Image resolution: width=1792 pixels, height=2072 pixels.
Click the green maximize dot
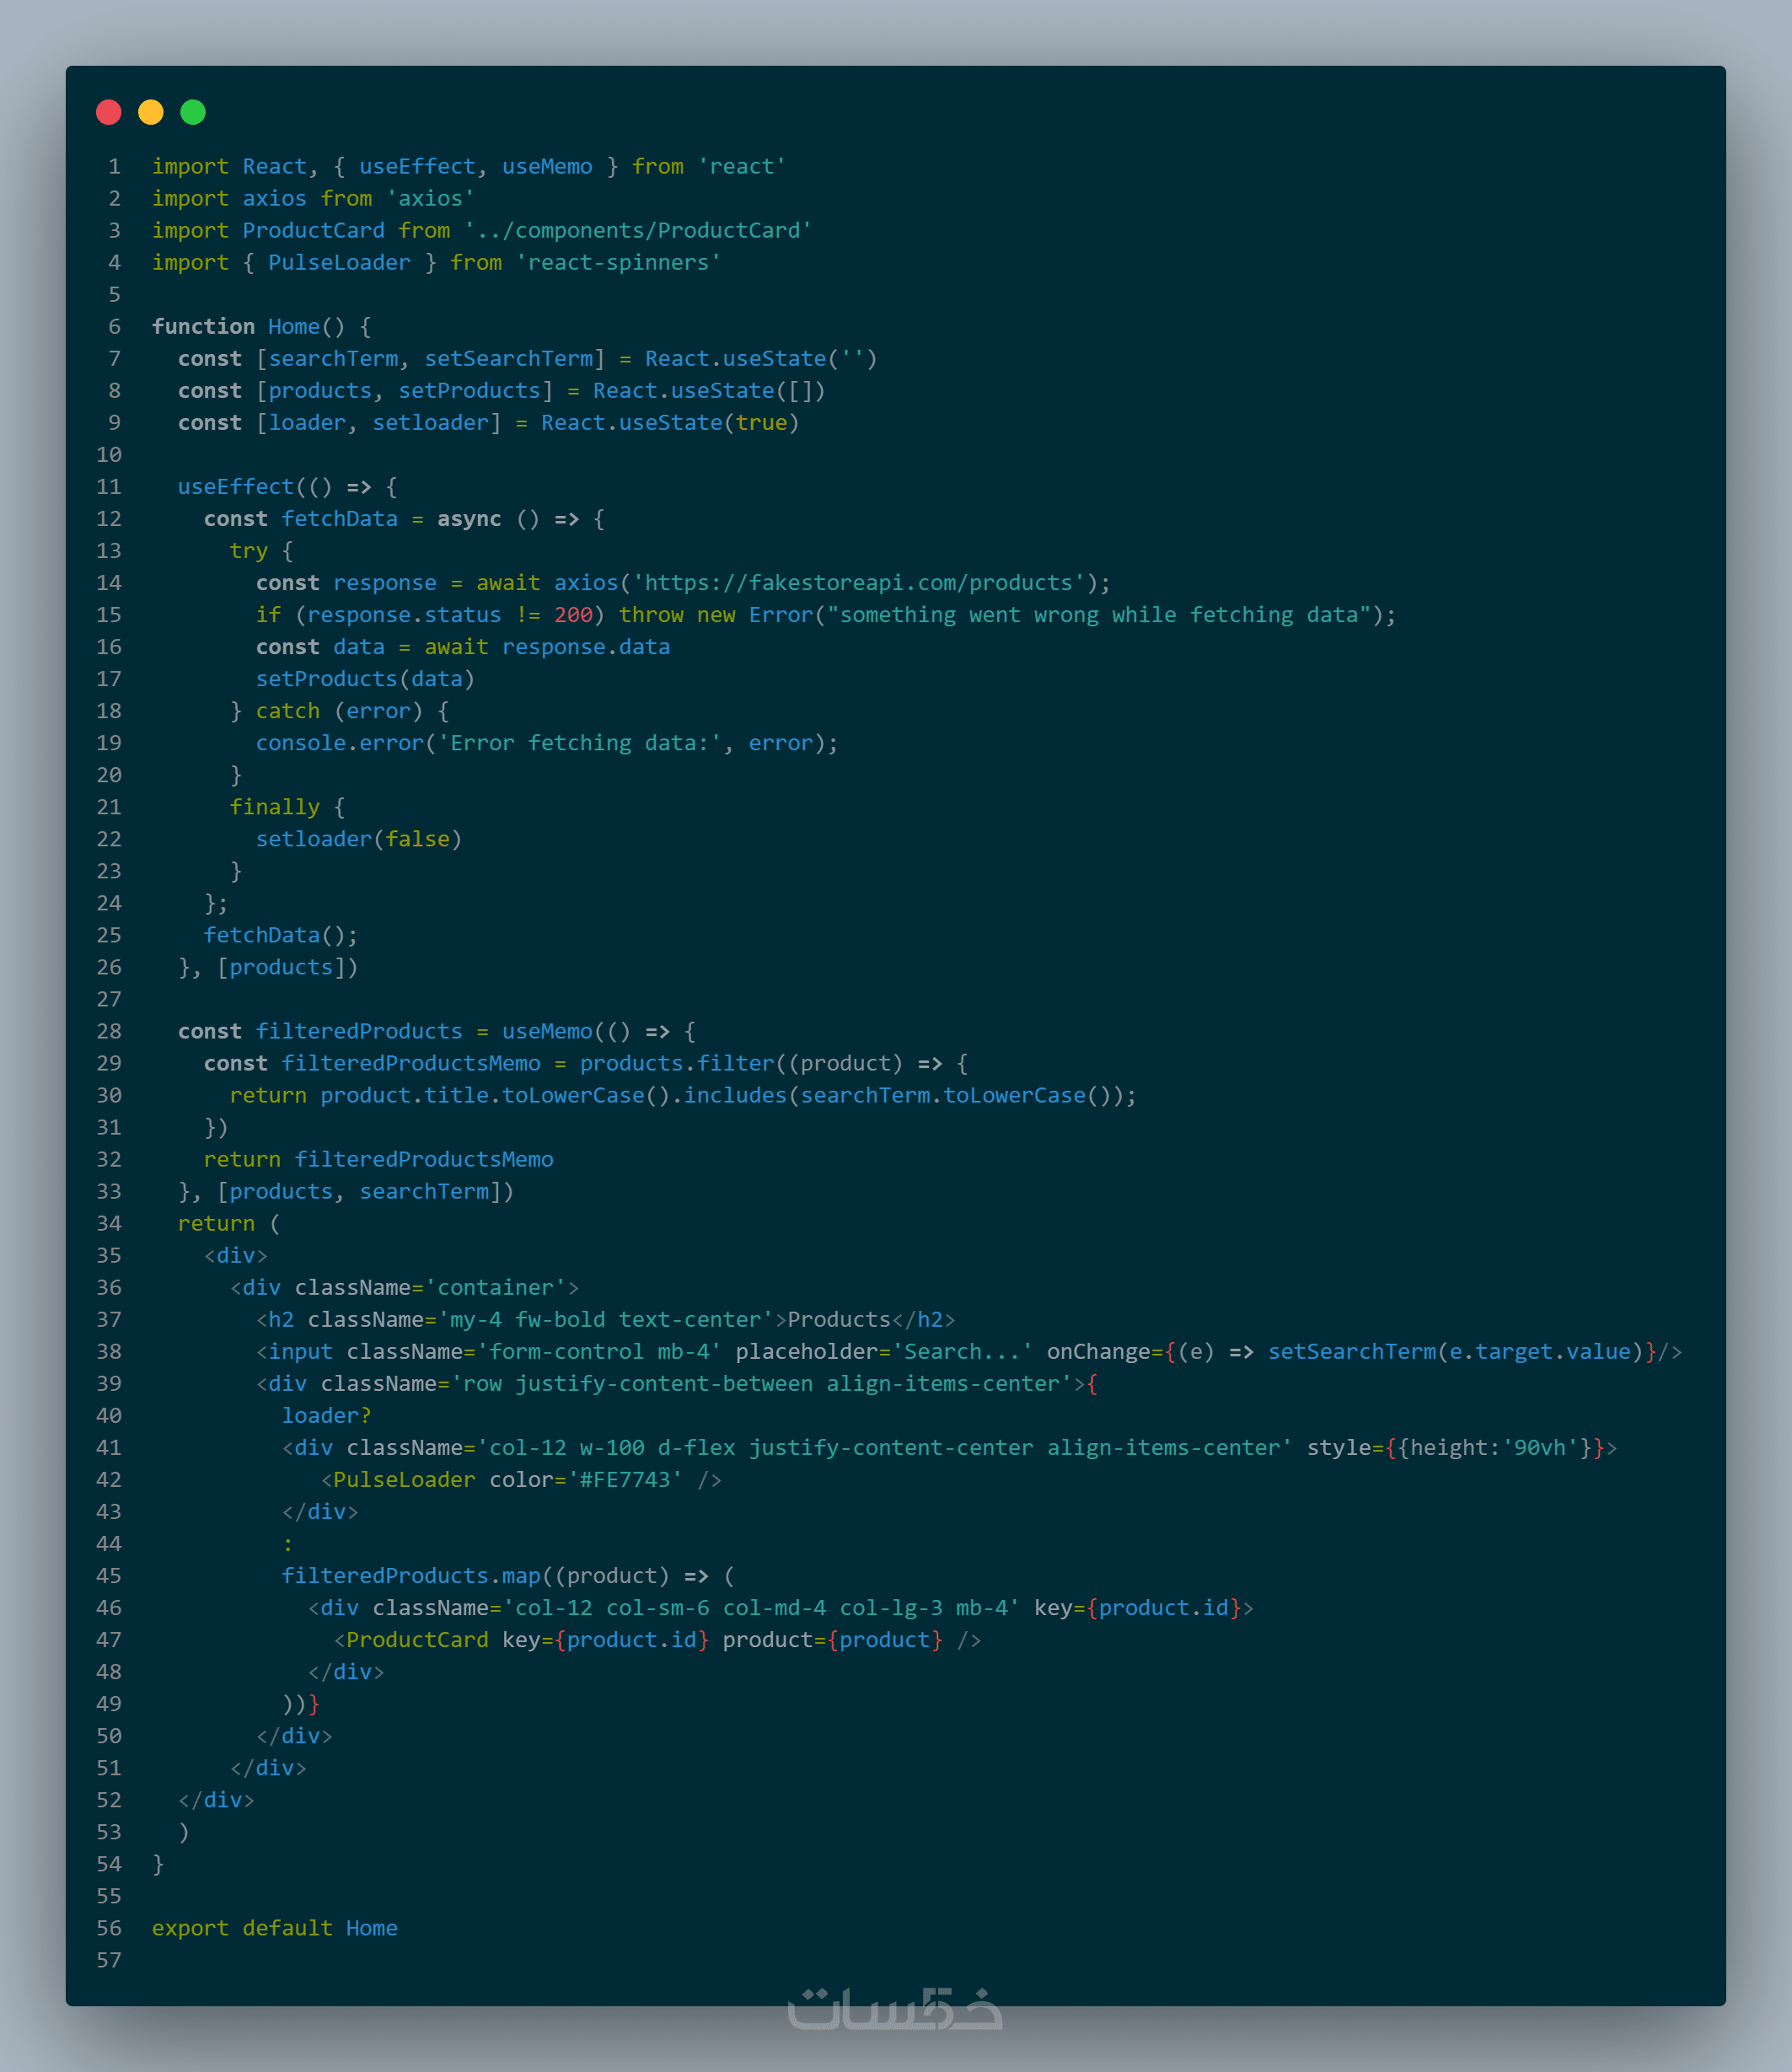(193, 112)
